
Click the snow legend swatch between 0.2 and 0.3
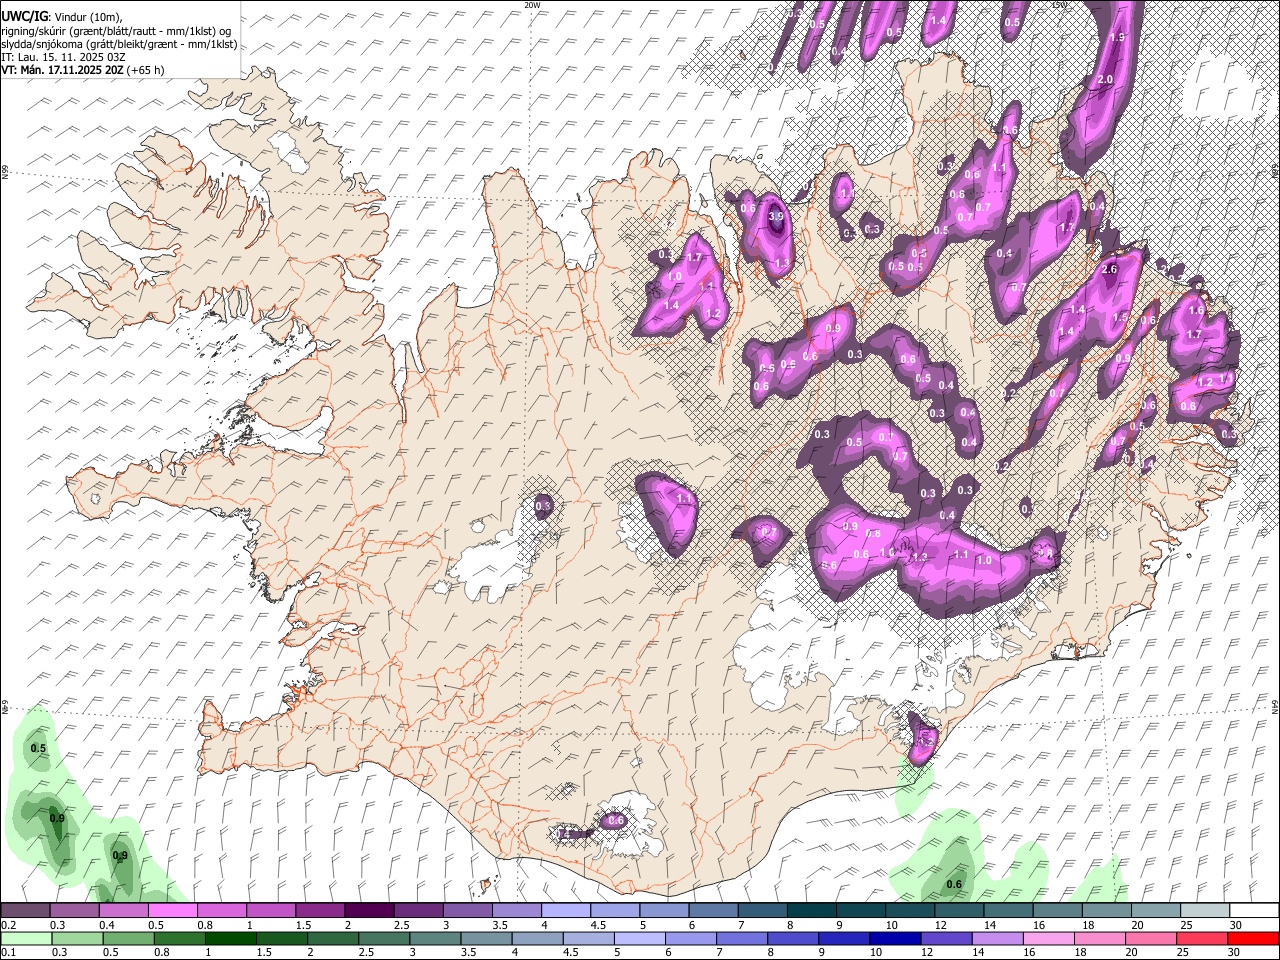point(25,910)
